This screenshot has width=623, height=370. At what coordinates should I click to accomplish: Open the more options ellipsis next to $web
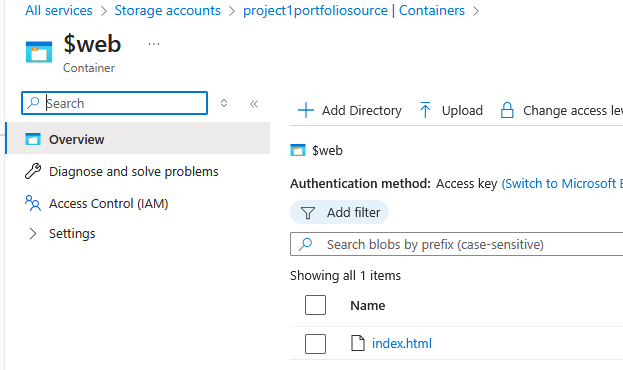[154, 44]
